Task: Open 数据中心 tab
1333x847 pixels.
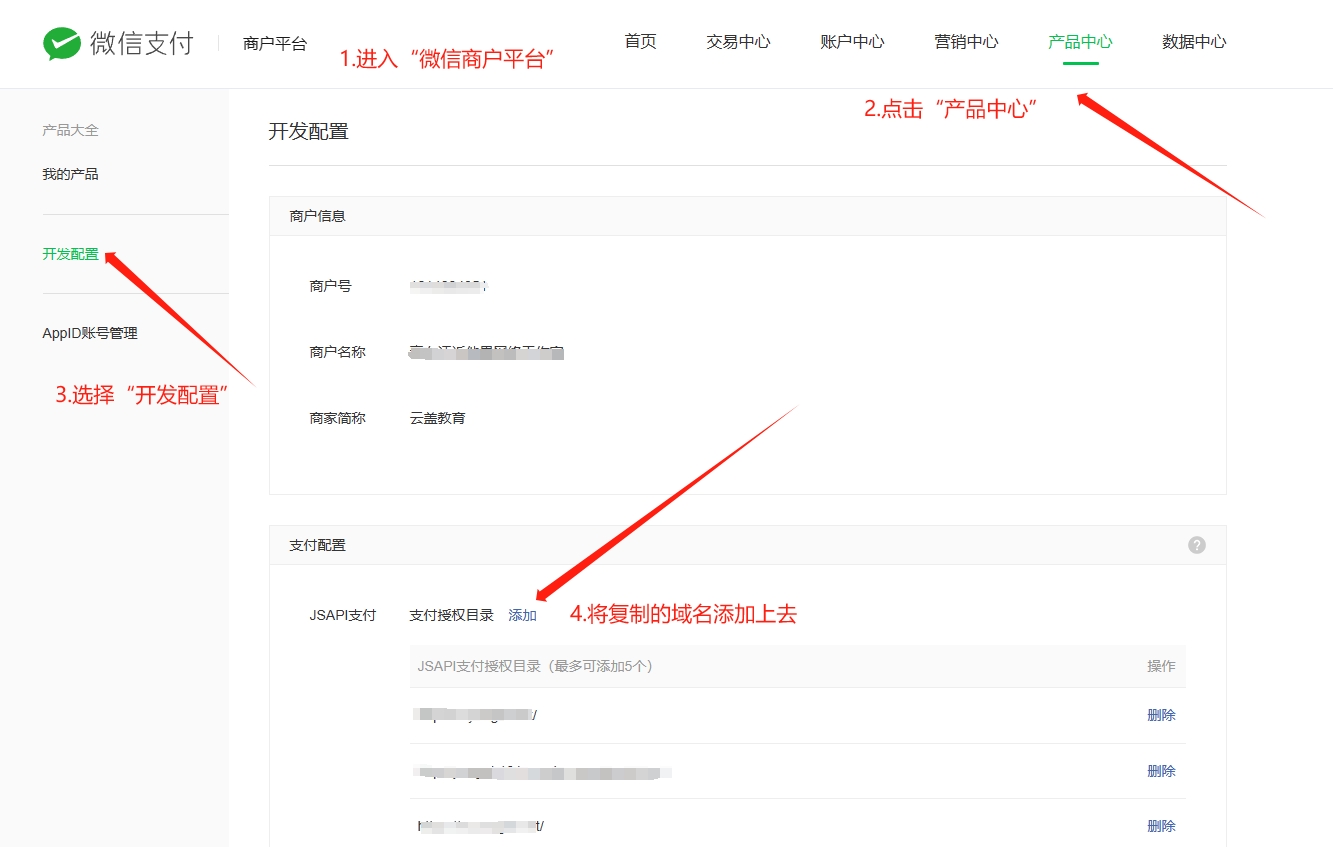Action: tap(1194, 42)
